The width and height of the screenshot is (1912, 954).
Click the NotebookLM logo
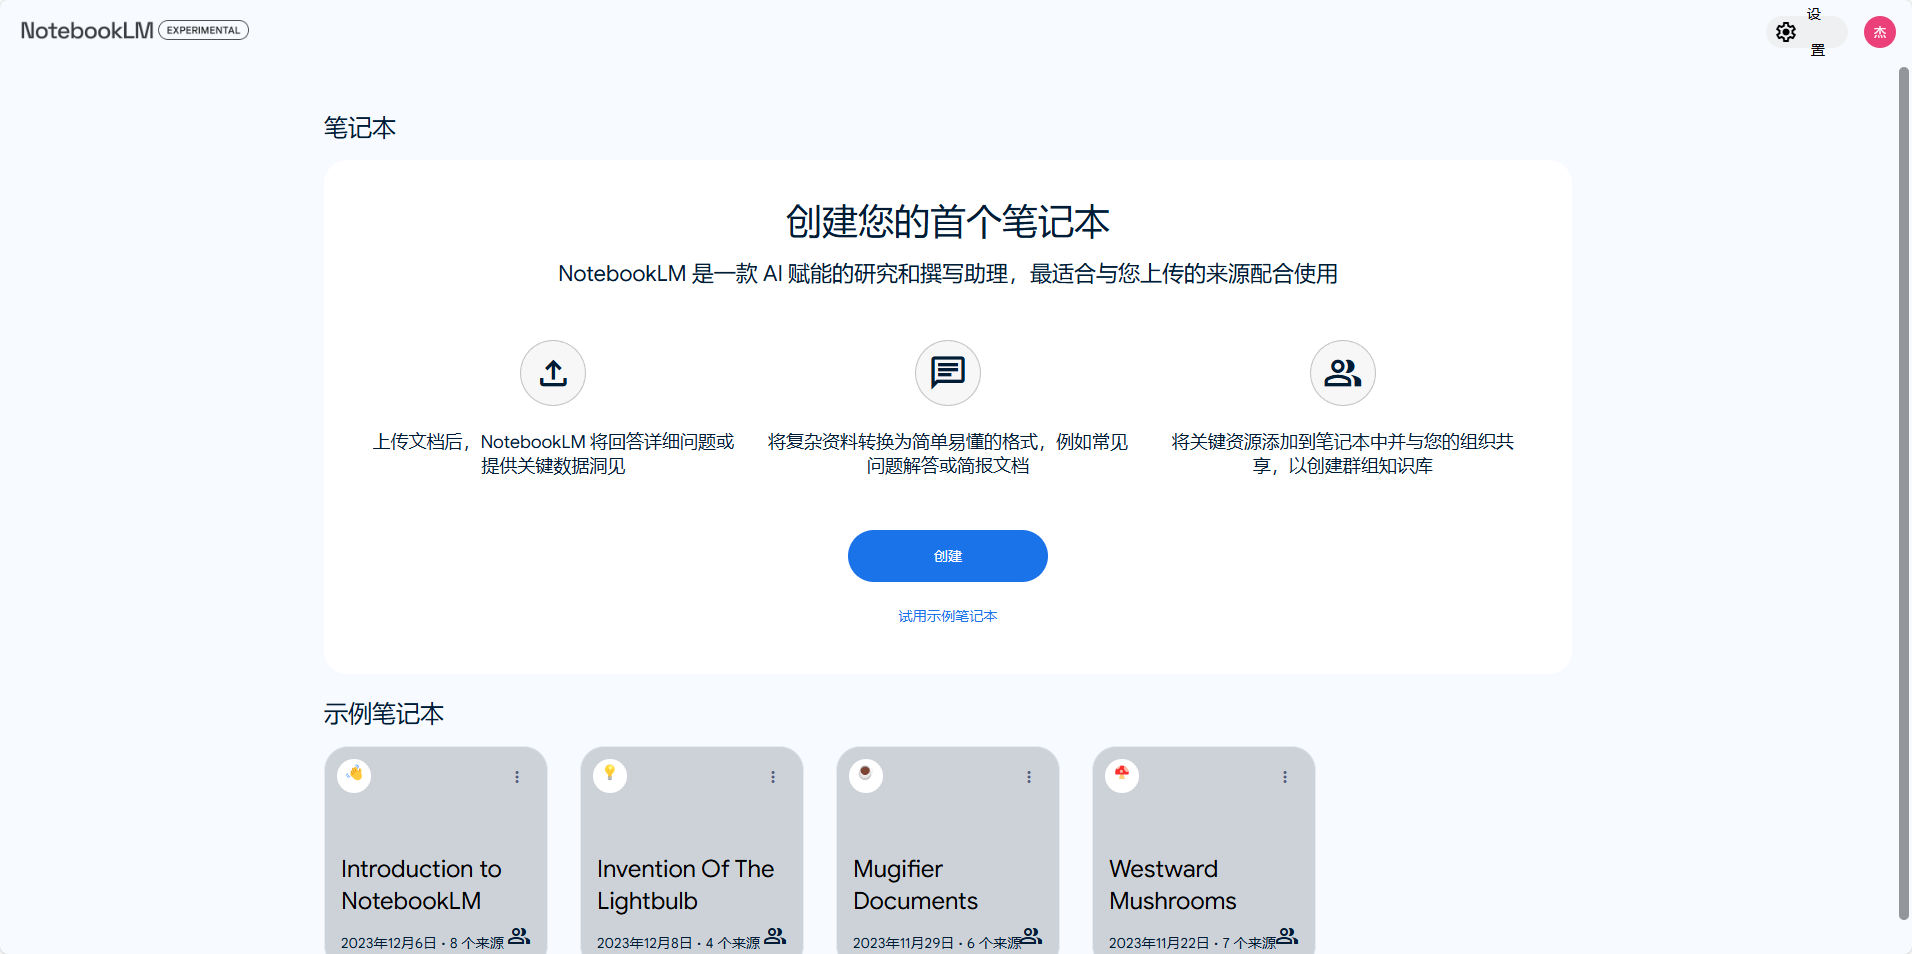[87, 30]
